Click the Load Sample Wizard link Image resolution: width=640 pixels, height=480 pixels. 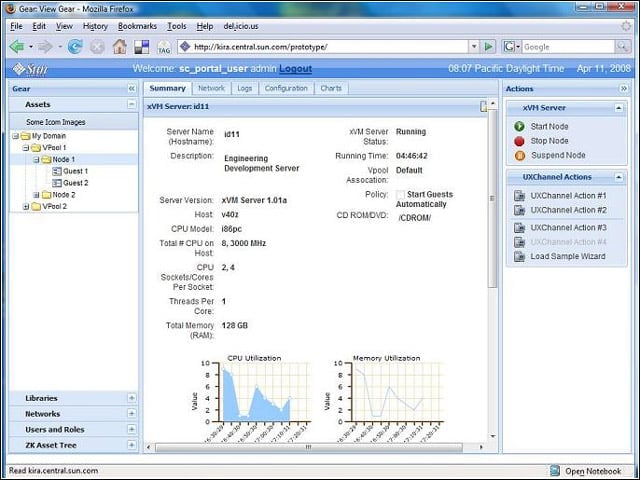(x=568, y=256)
